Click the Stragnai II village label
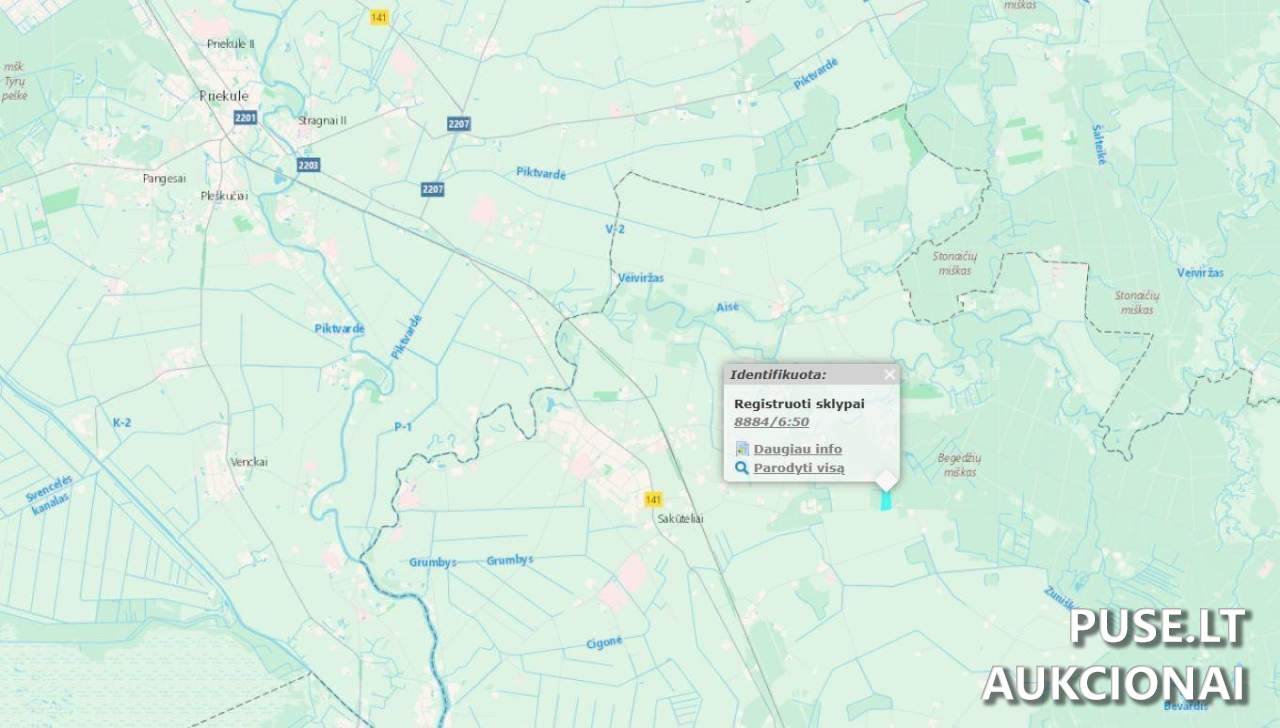The height and width of the screenshot is (728, 1280). (x=322, y=120)
